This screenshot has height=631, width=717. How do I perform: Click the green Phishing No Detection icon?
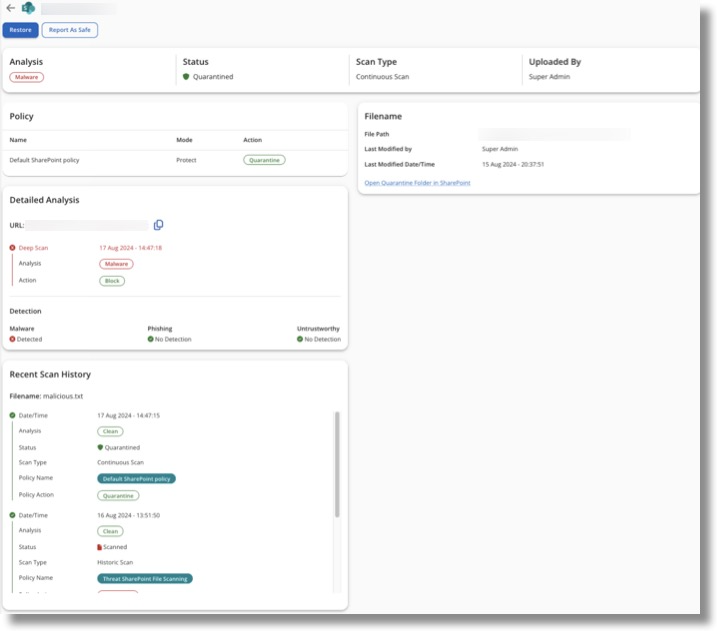coord(151,339)
